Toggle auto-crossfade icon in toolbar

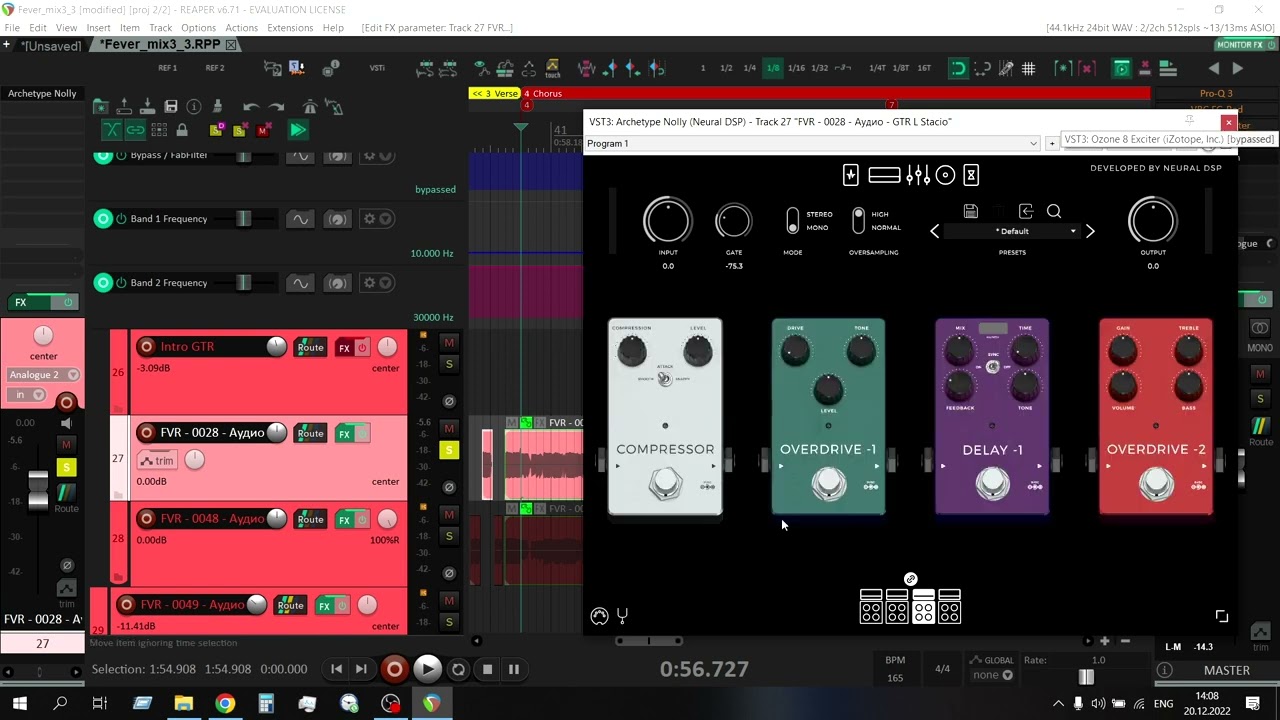111,130
